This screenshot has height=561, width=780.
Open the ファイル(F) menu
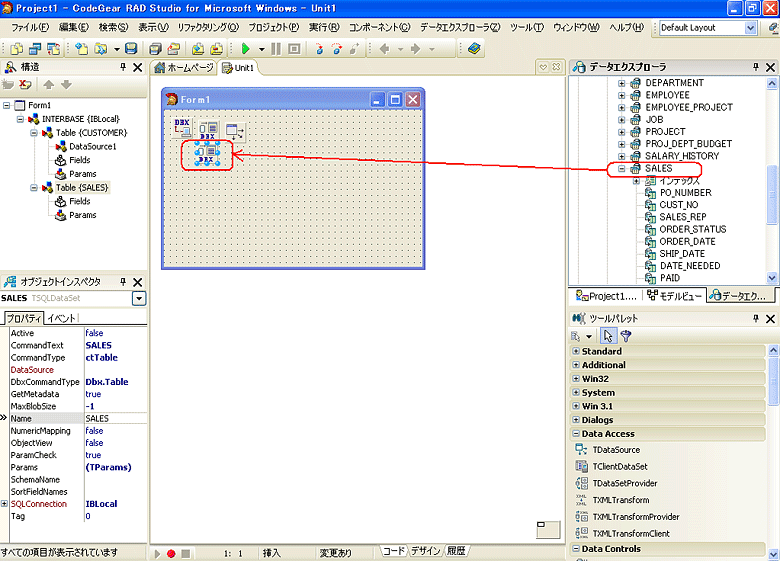(30, 27)
